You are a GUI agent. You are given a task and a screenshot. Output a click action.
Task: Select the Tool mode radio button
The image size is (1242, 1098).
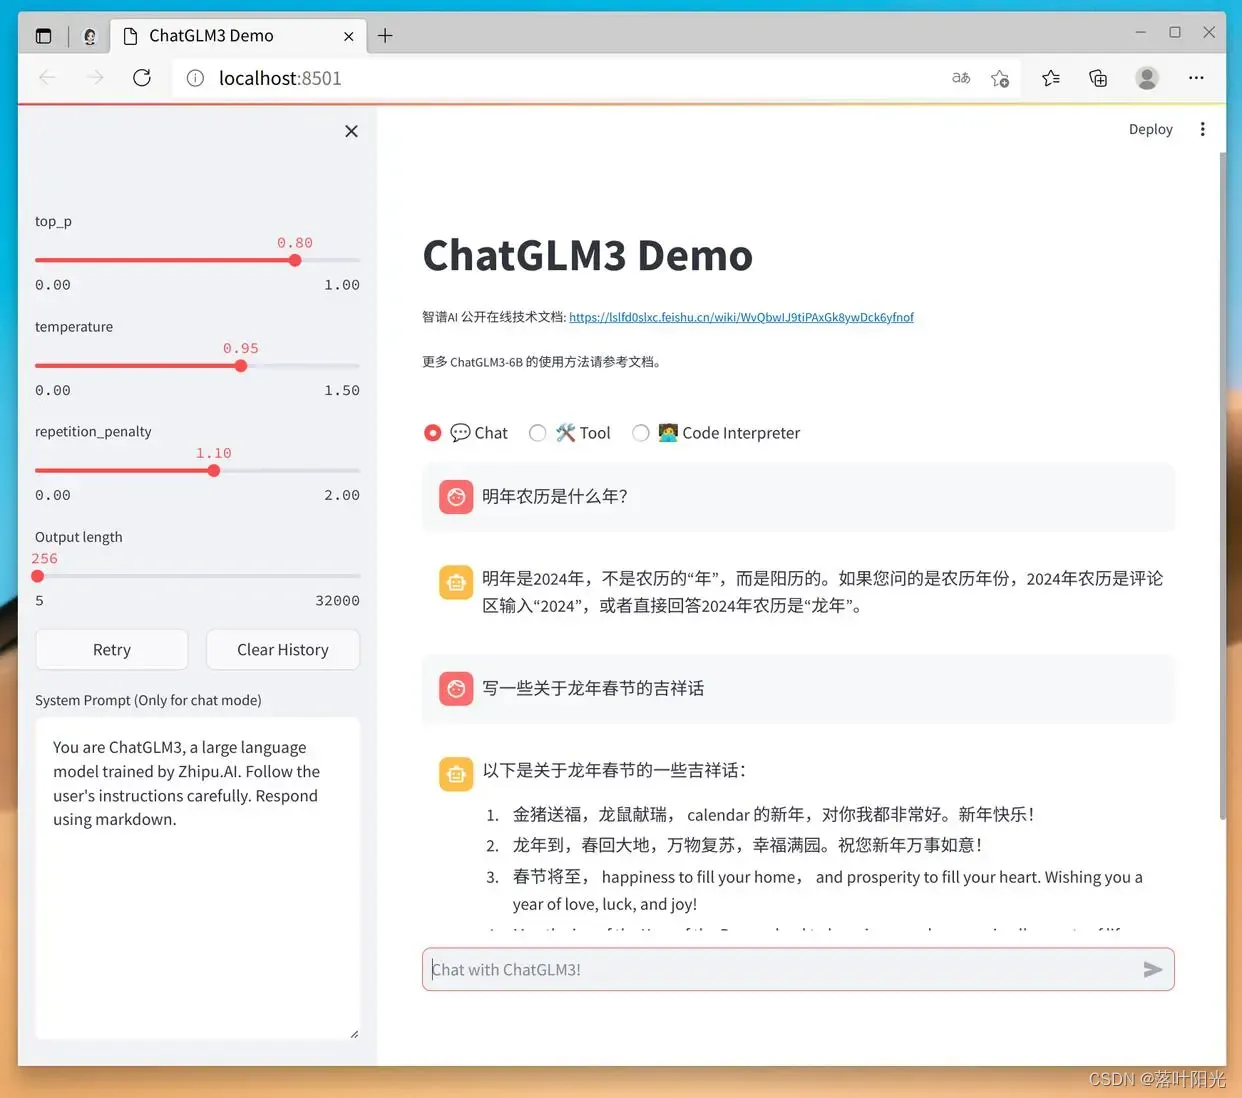tap(538, 433)
